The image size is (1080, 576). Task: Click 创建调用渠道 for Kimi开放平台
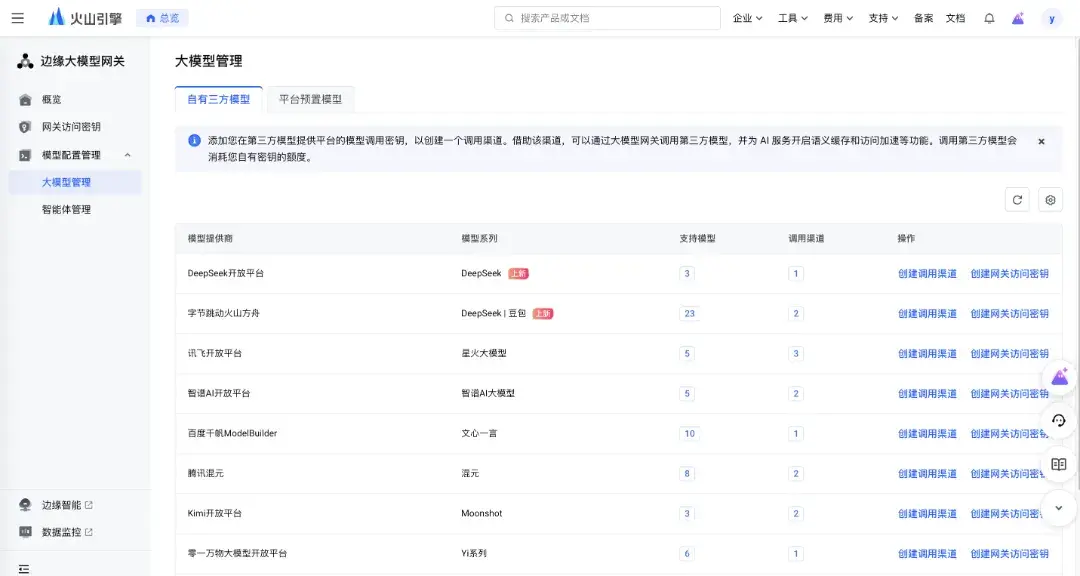pyautogui.click(x=927, y=513)
